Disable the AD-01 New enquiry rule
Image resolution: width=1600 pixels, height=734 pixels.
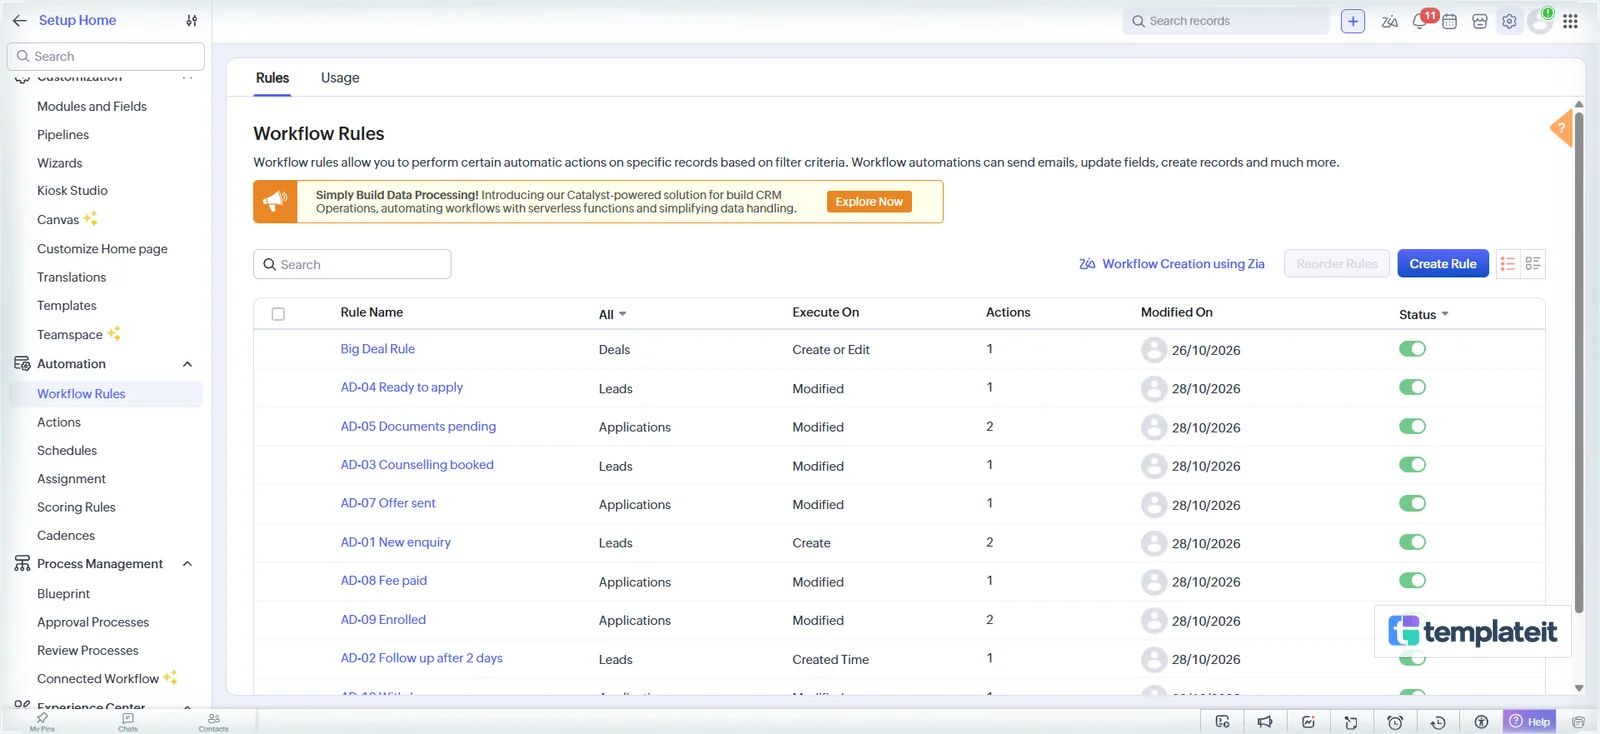point(1412,542)
